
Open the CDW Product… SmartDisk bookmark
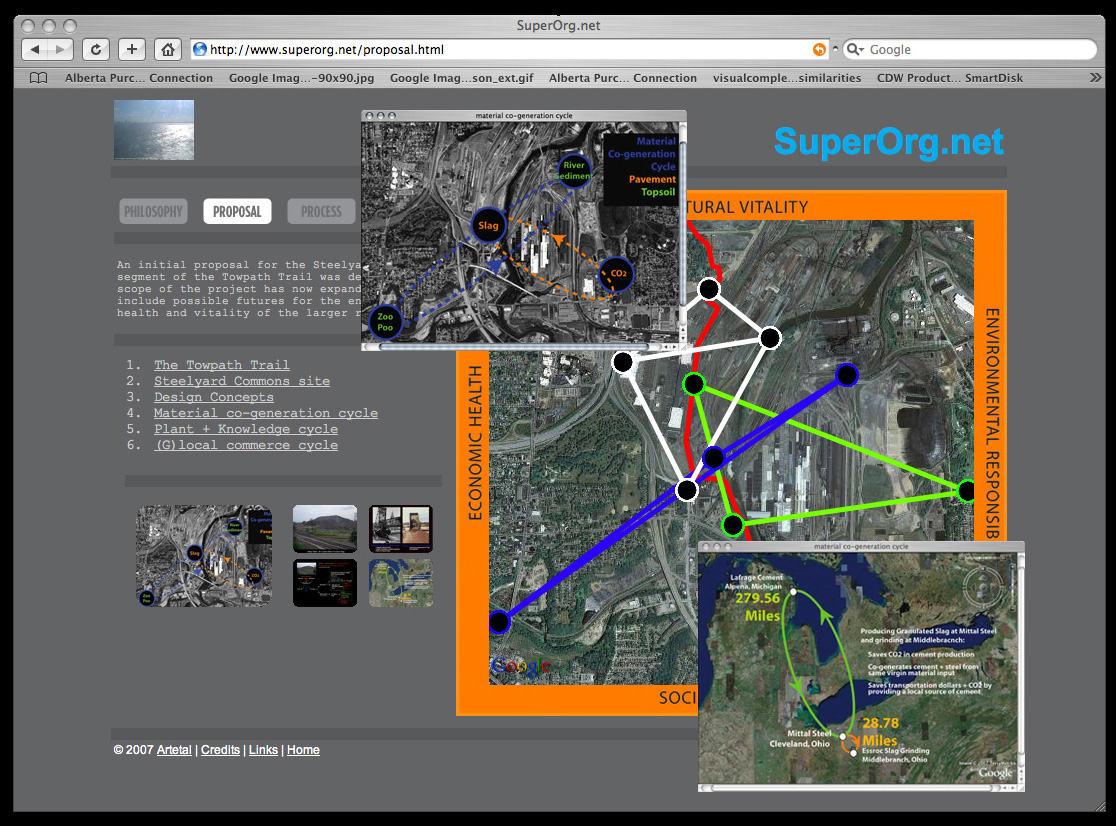pos(949,78)
